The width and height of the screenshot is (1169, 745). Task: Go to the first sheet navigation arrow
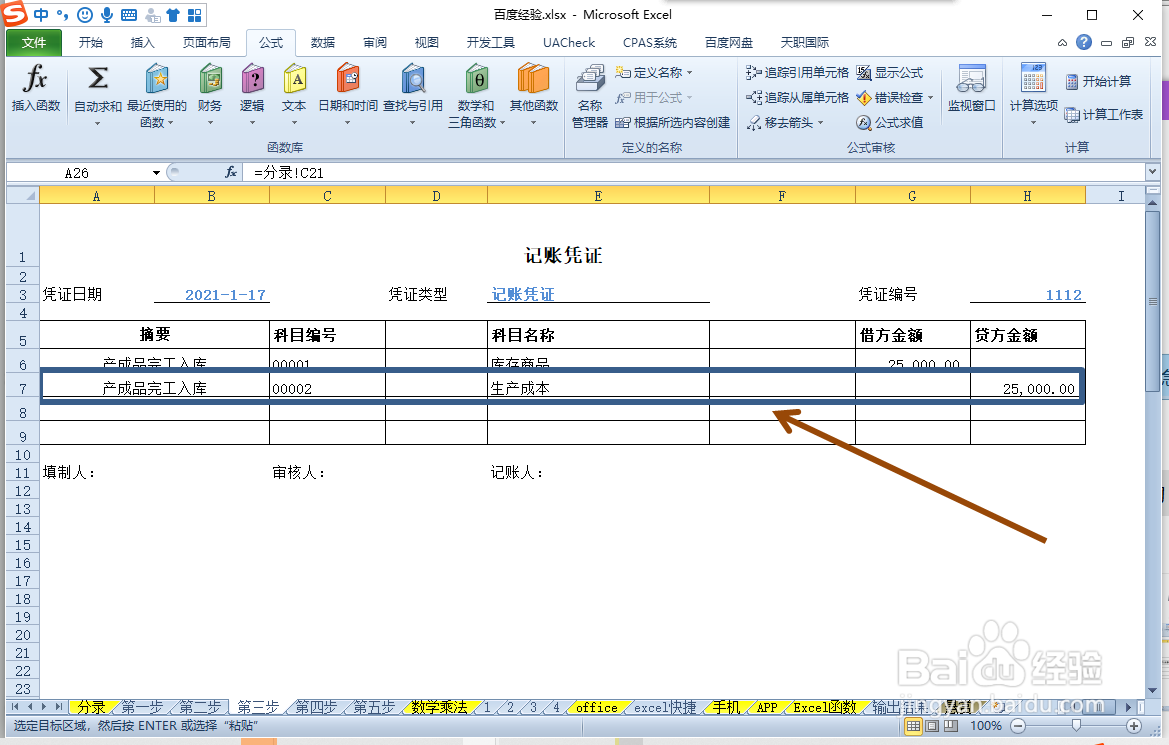(15, 706)
